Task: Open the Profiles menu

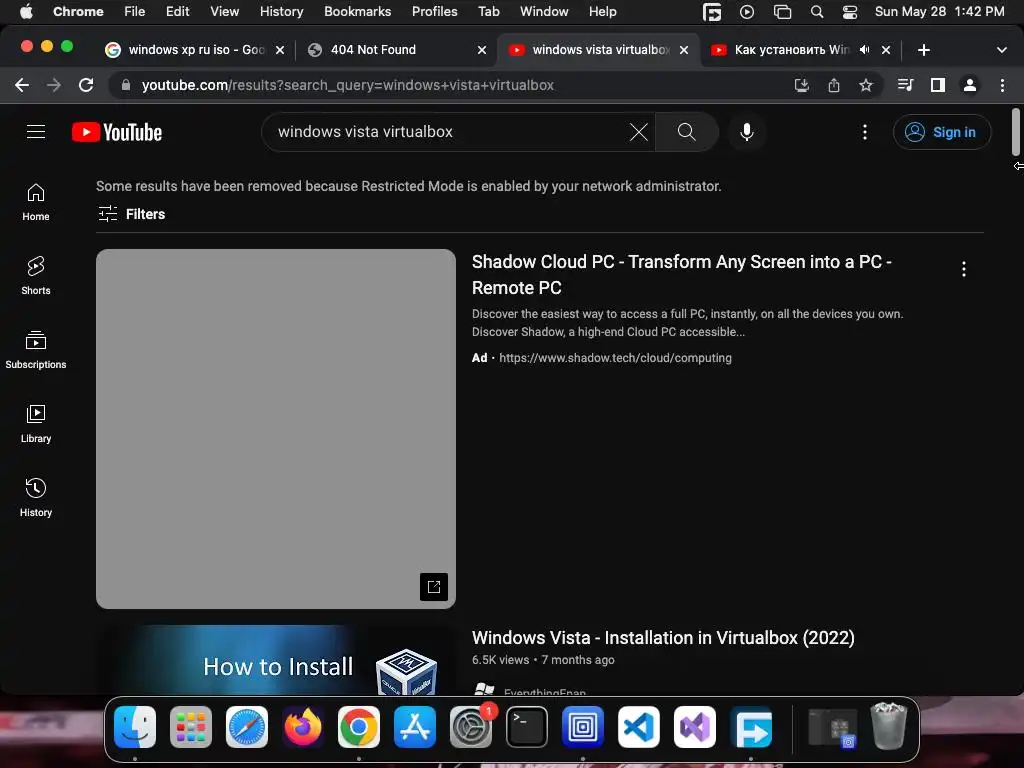Action: click(x=434, y=11)
